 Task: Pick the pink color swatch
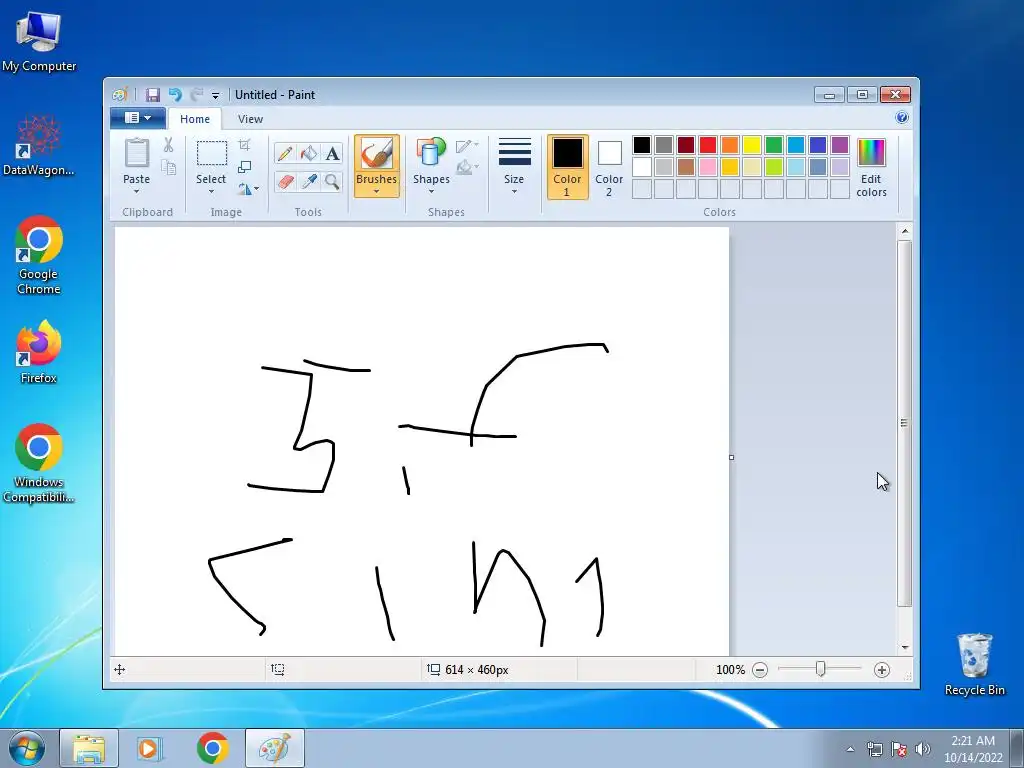click(x=707, y=167)
